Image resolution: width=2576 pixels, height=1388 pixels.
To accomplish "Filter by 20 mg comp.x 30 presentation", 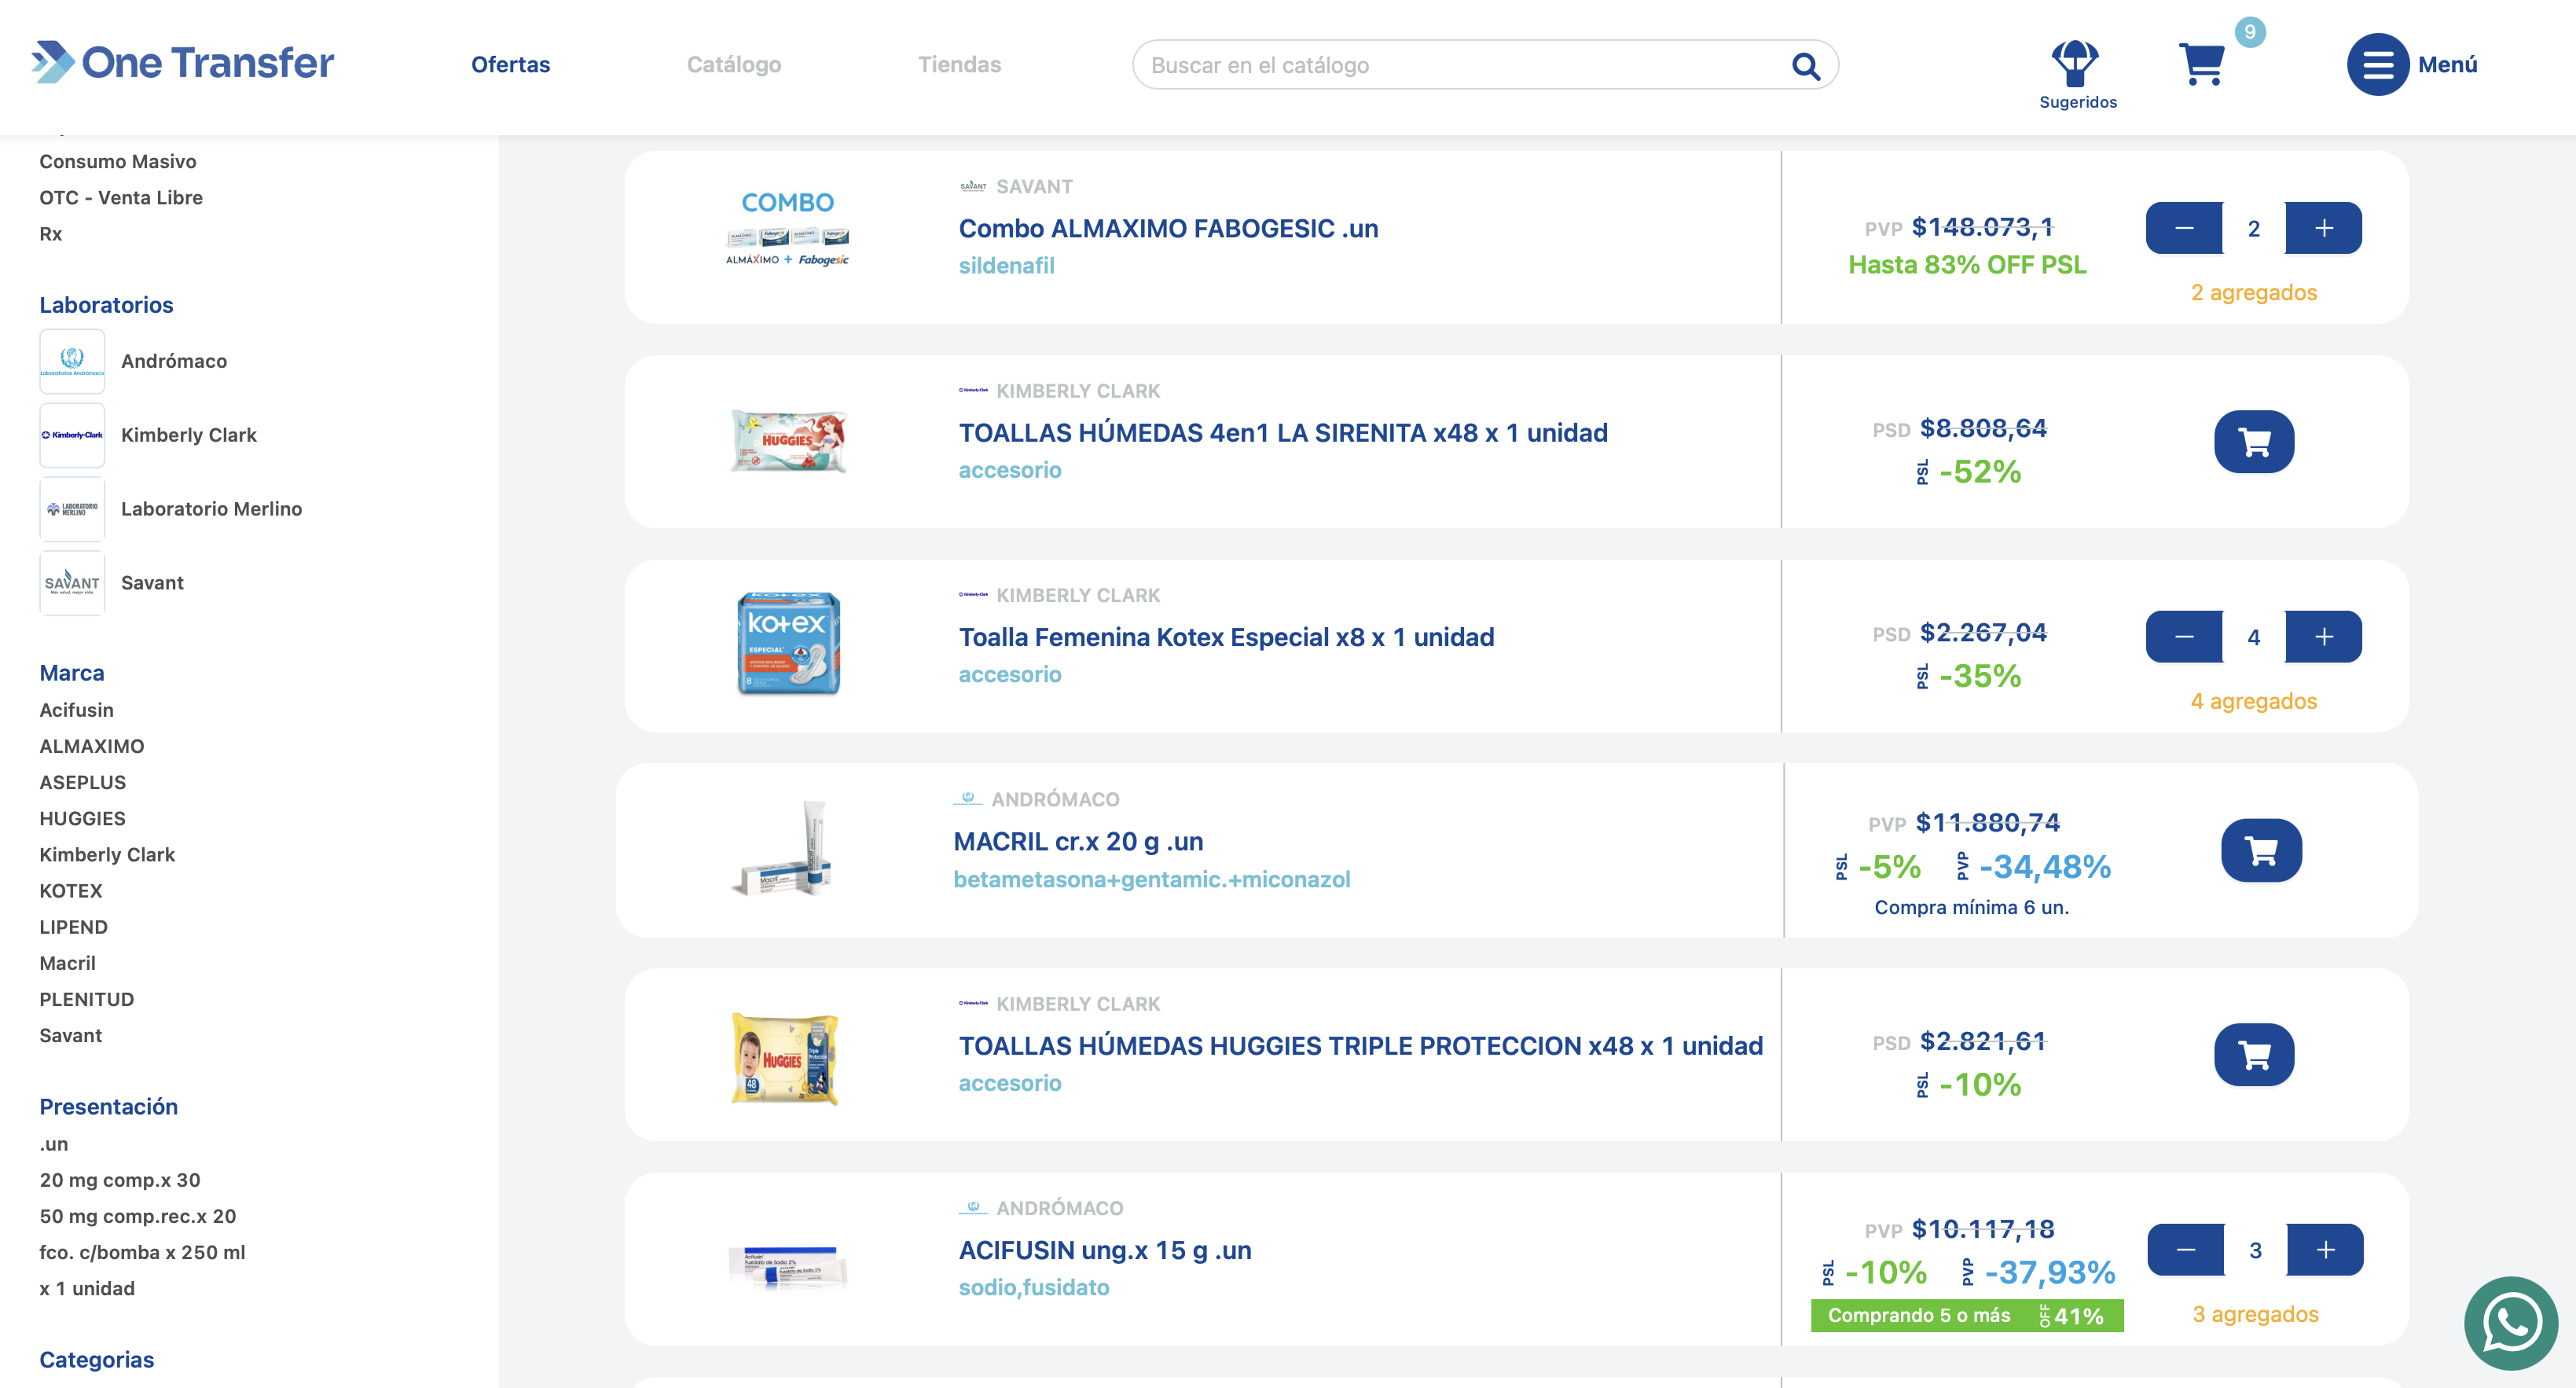I will (x=120, y=1180).
